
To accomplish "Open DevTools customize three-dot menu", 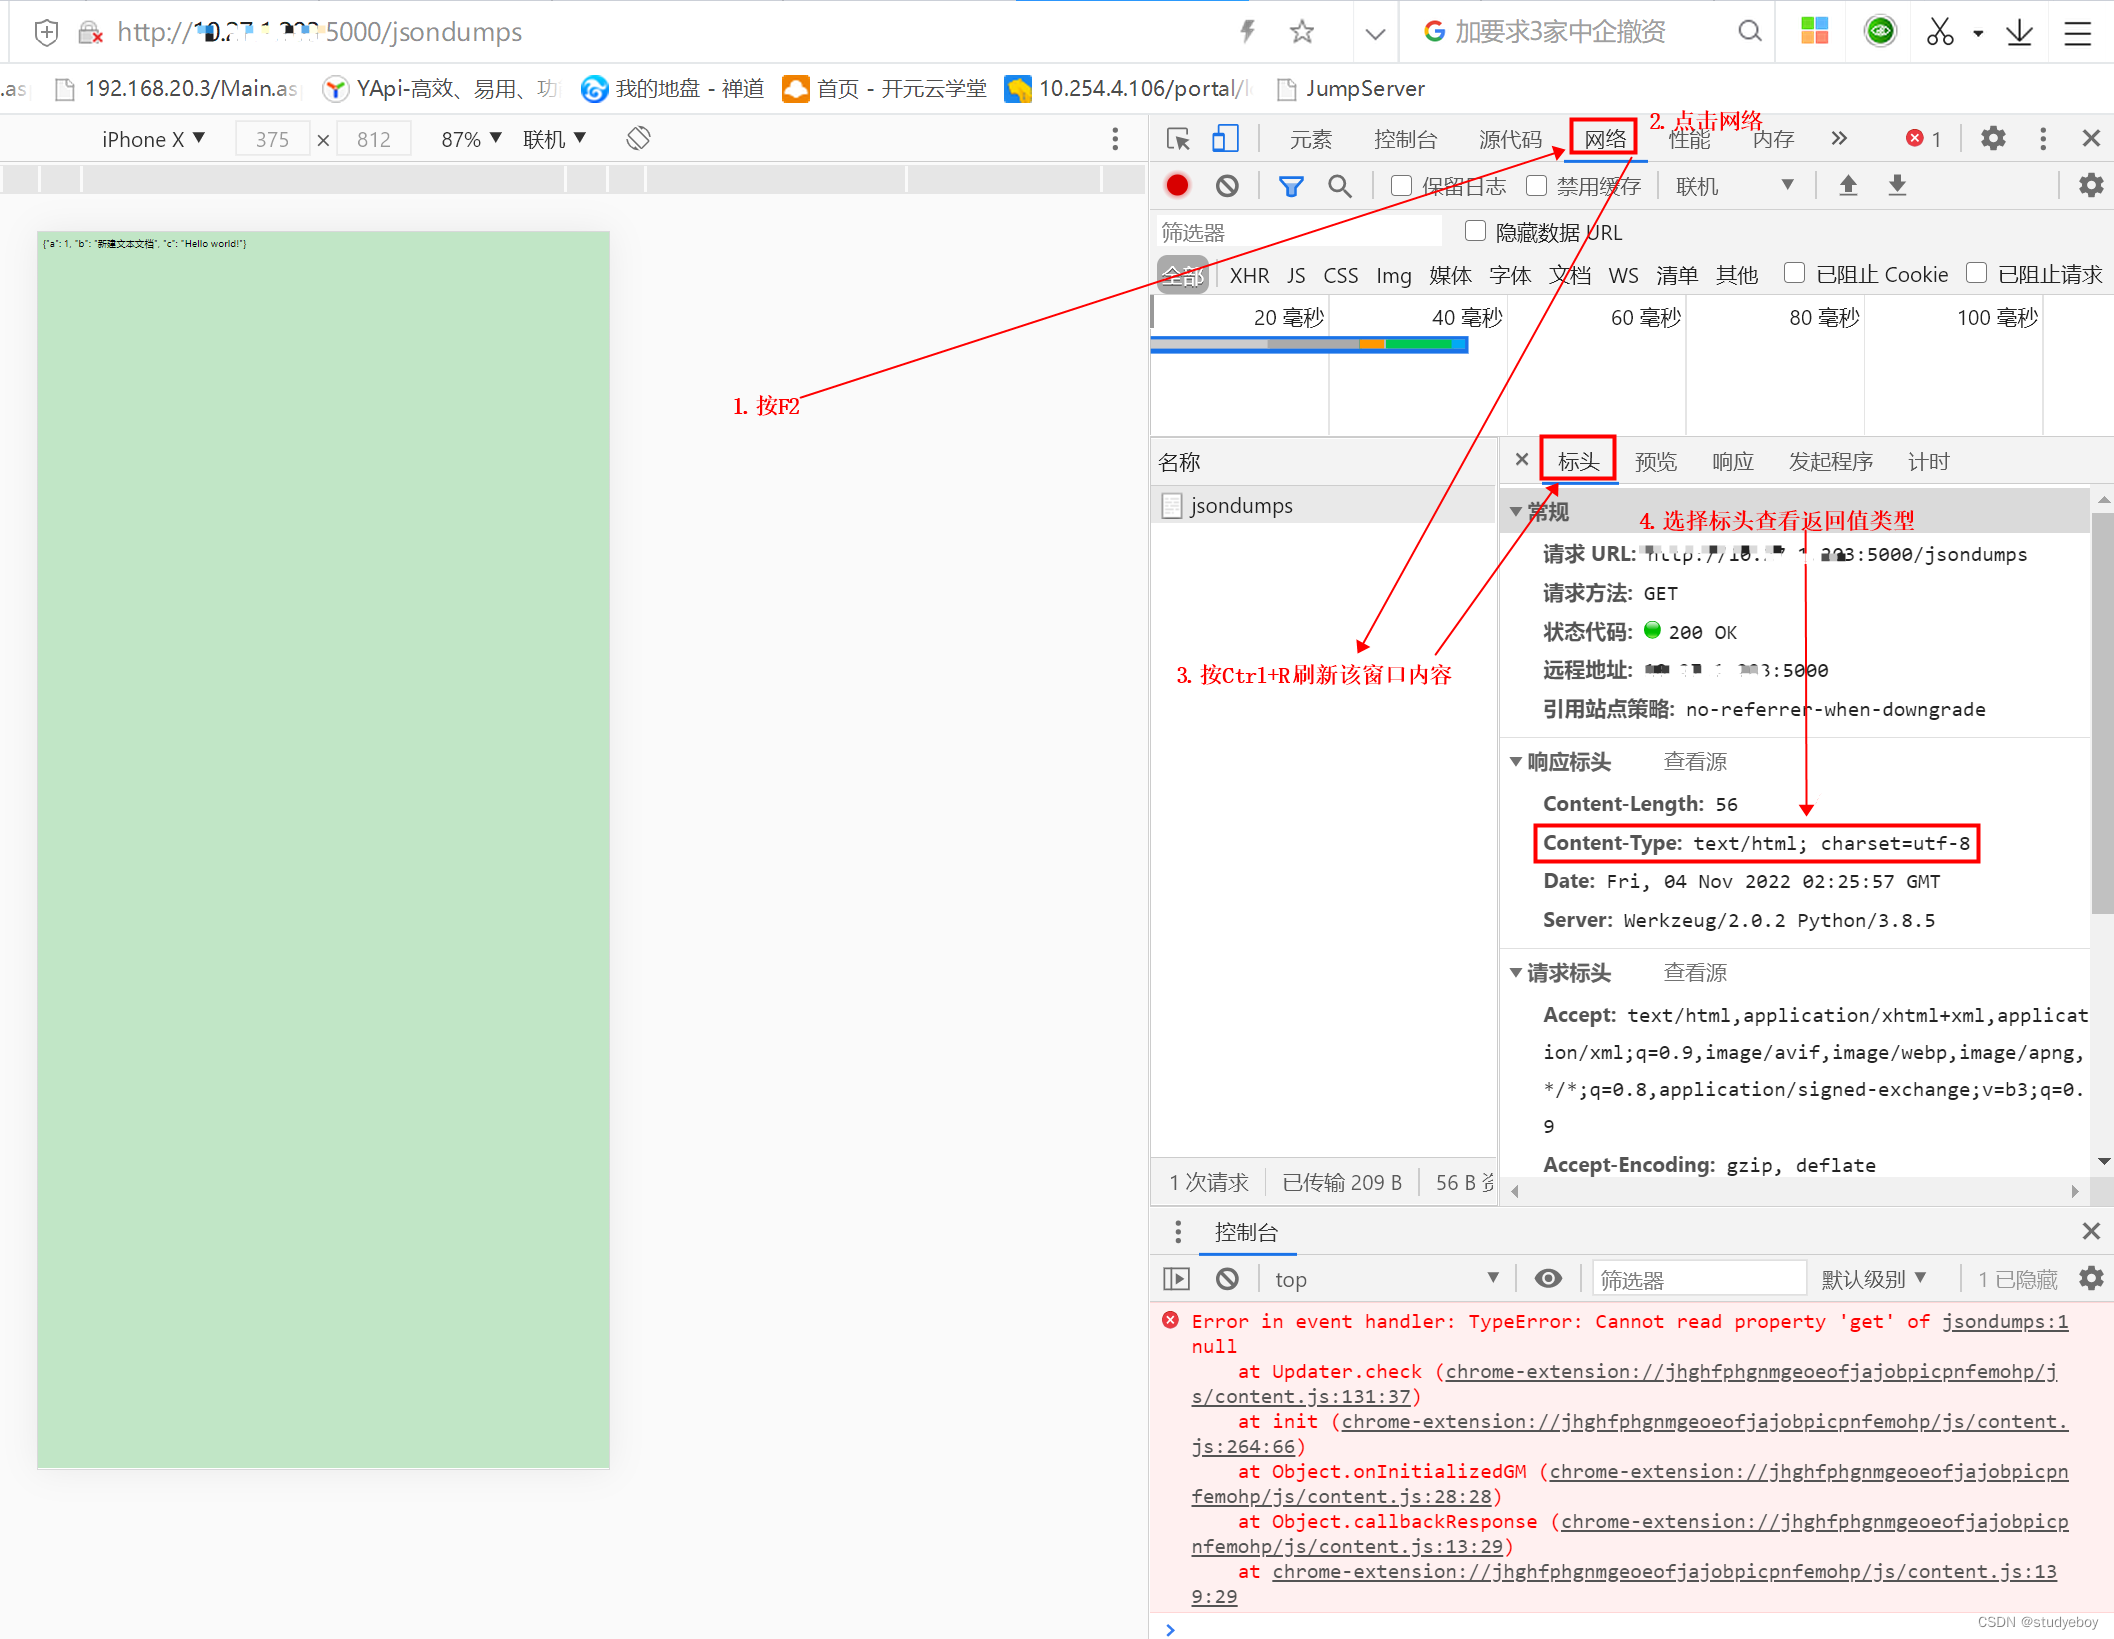I will coord(2043,139).
